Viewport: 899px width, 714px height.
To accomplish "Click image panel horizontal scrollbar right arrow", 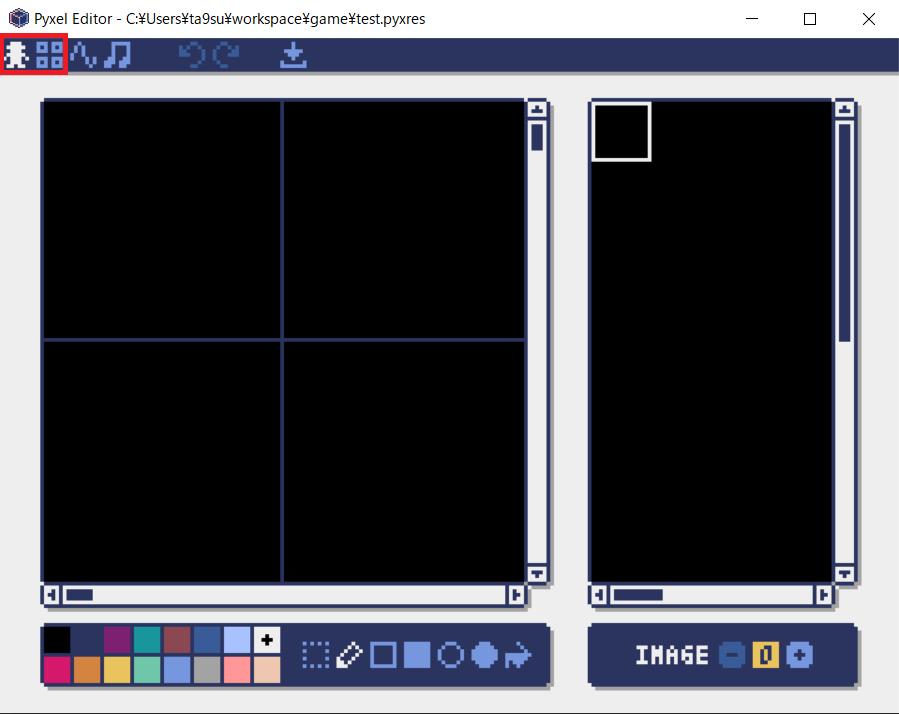I will pos(823,595).
